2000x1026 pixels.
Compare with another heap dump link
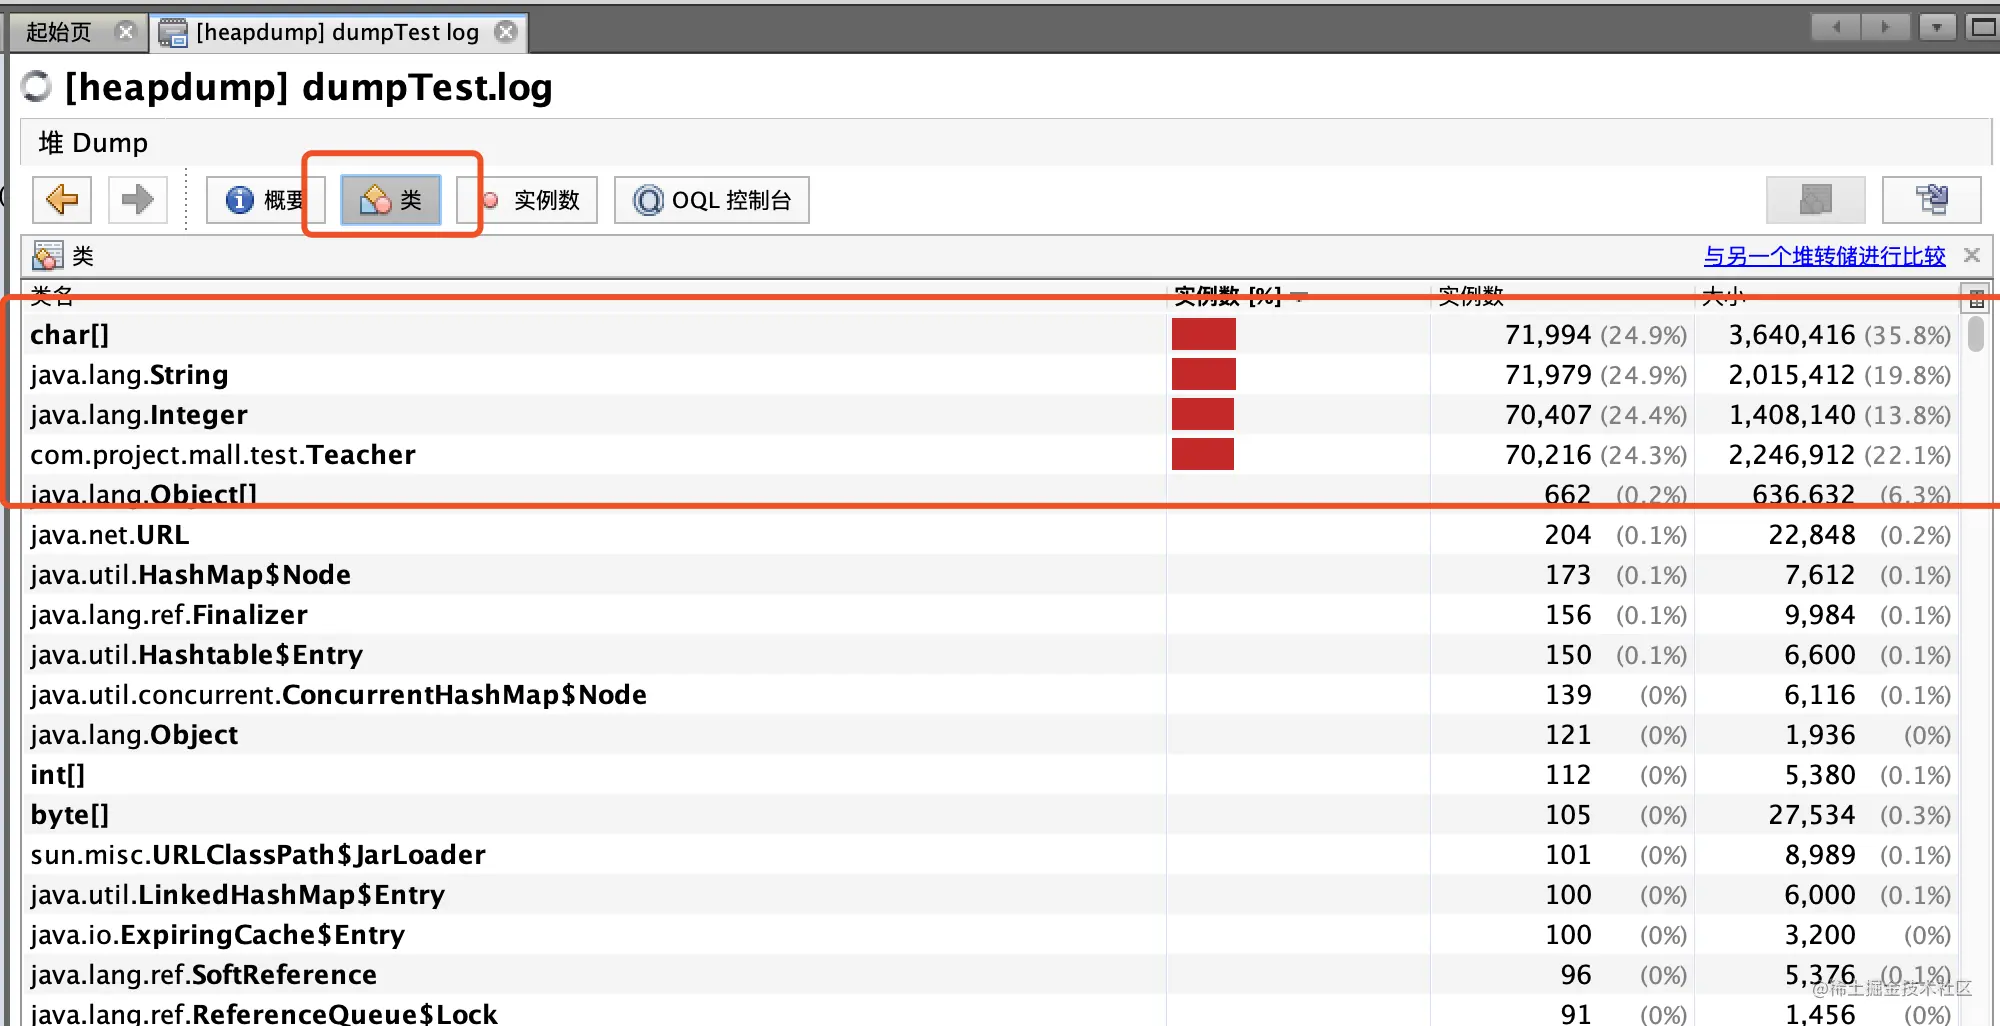(x=1824, y=256)
